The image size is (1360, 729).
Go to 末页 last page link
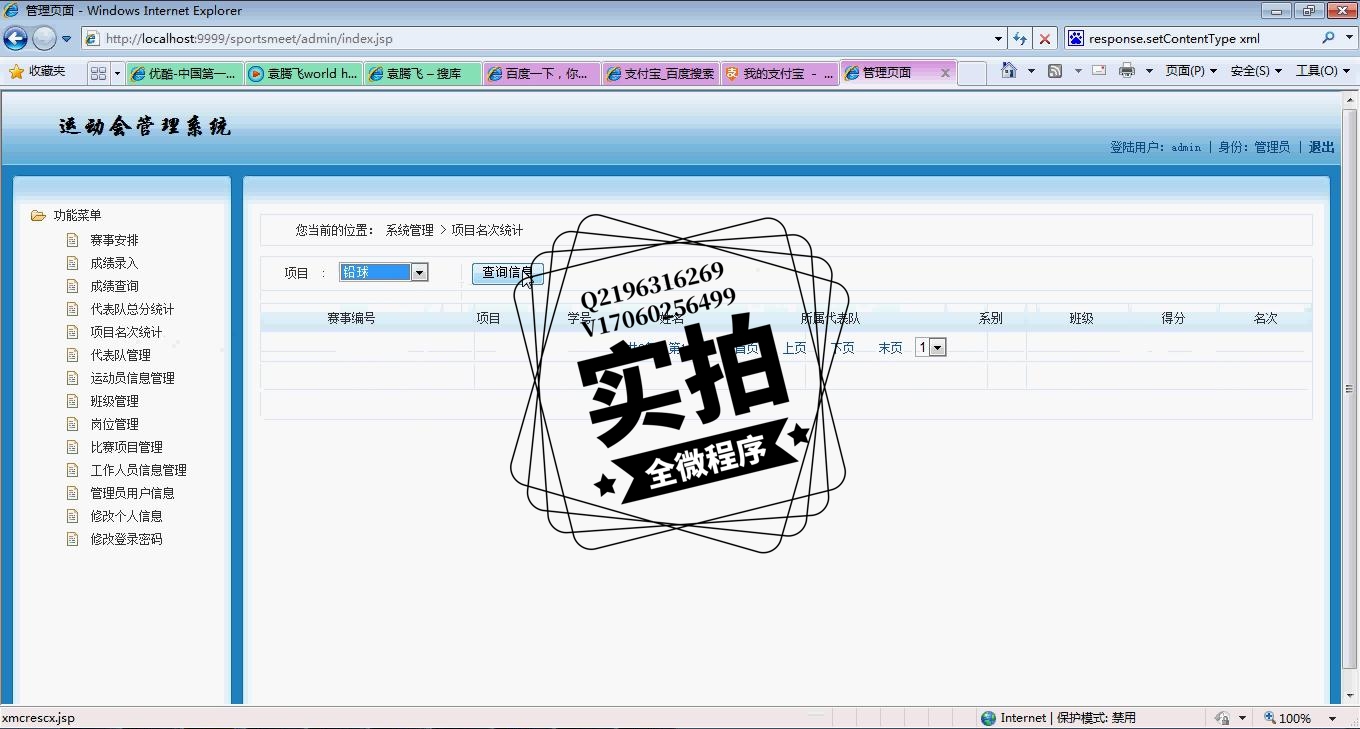[x=890, y=348]
